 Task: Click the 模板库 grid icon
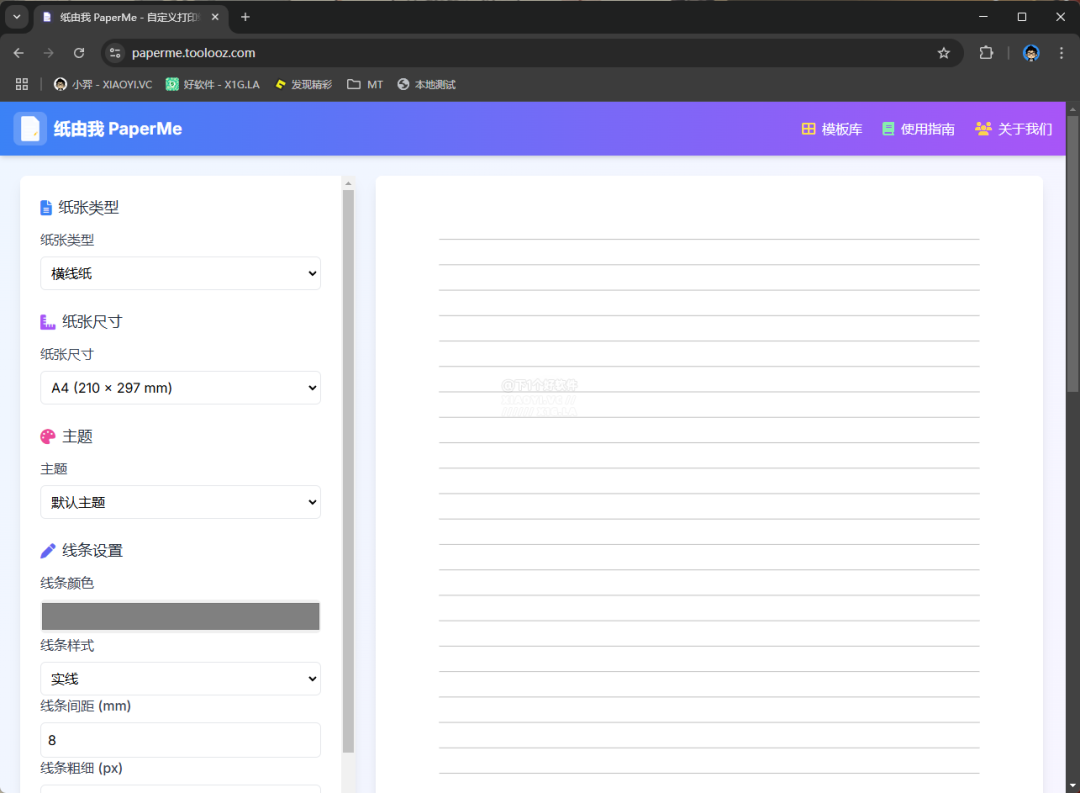click(x=809, y=129)
